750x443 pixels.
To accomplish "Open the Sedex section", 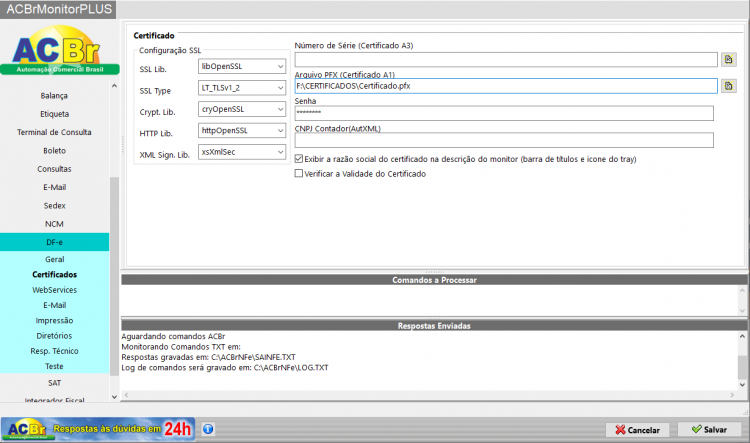I will (54, 206).
